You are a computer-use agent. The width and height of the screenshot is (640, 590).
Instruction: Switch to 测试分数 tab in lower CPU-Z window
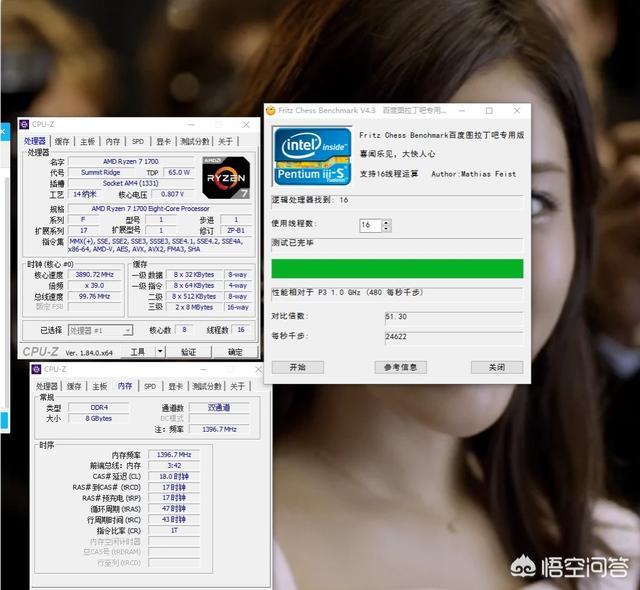207,386
